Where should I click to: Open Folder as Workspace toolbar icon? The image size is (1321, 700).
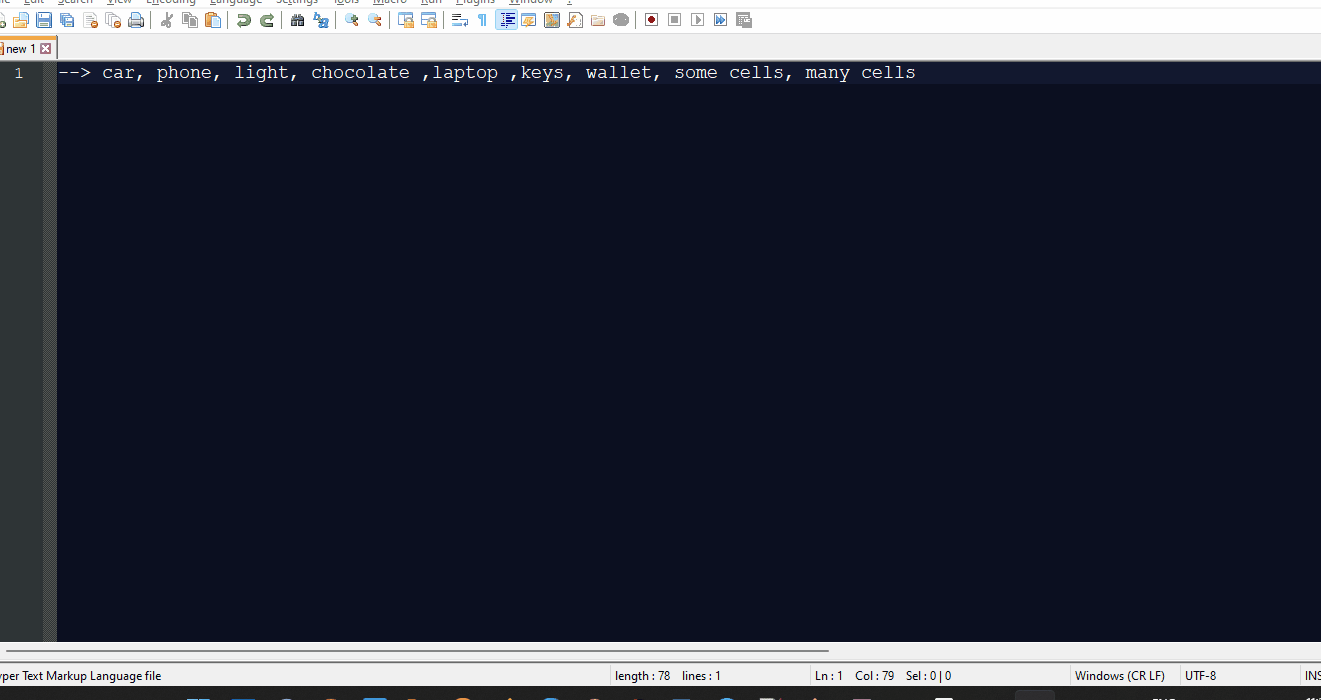pyautogui.click(x=598, y=20)
